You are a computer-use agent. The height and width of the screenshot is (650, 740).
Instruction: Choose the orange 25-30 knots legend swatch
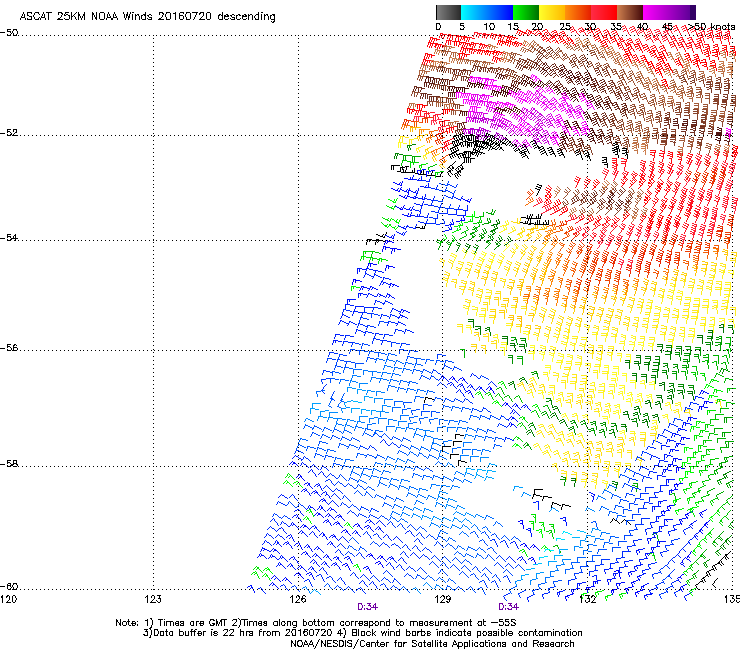coord(578,12)
